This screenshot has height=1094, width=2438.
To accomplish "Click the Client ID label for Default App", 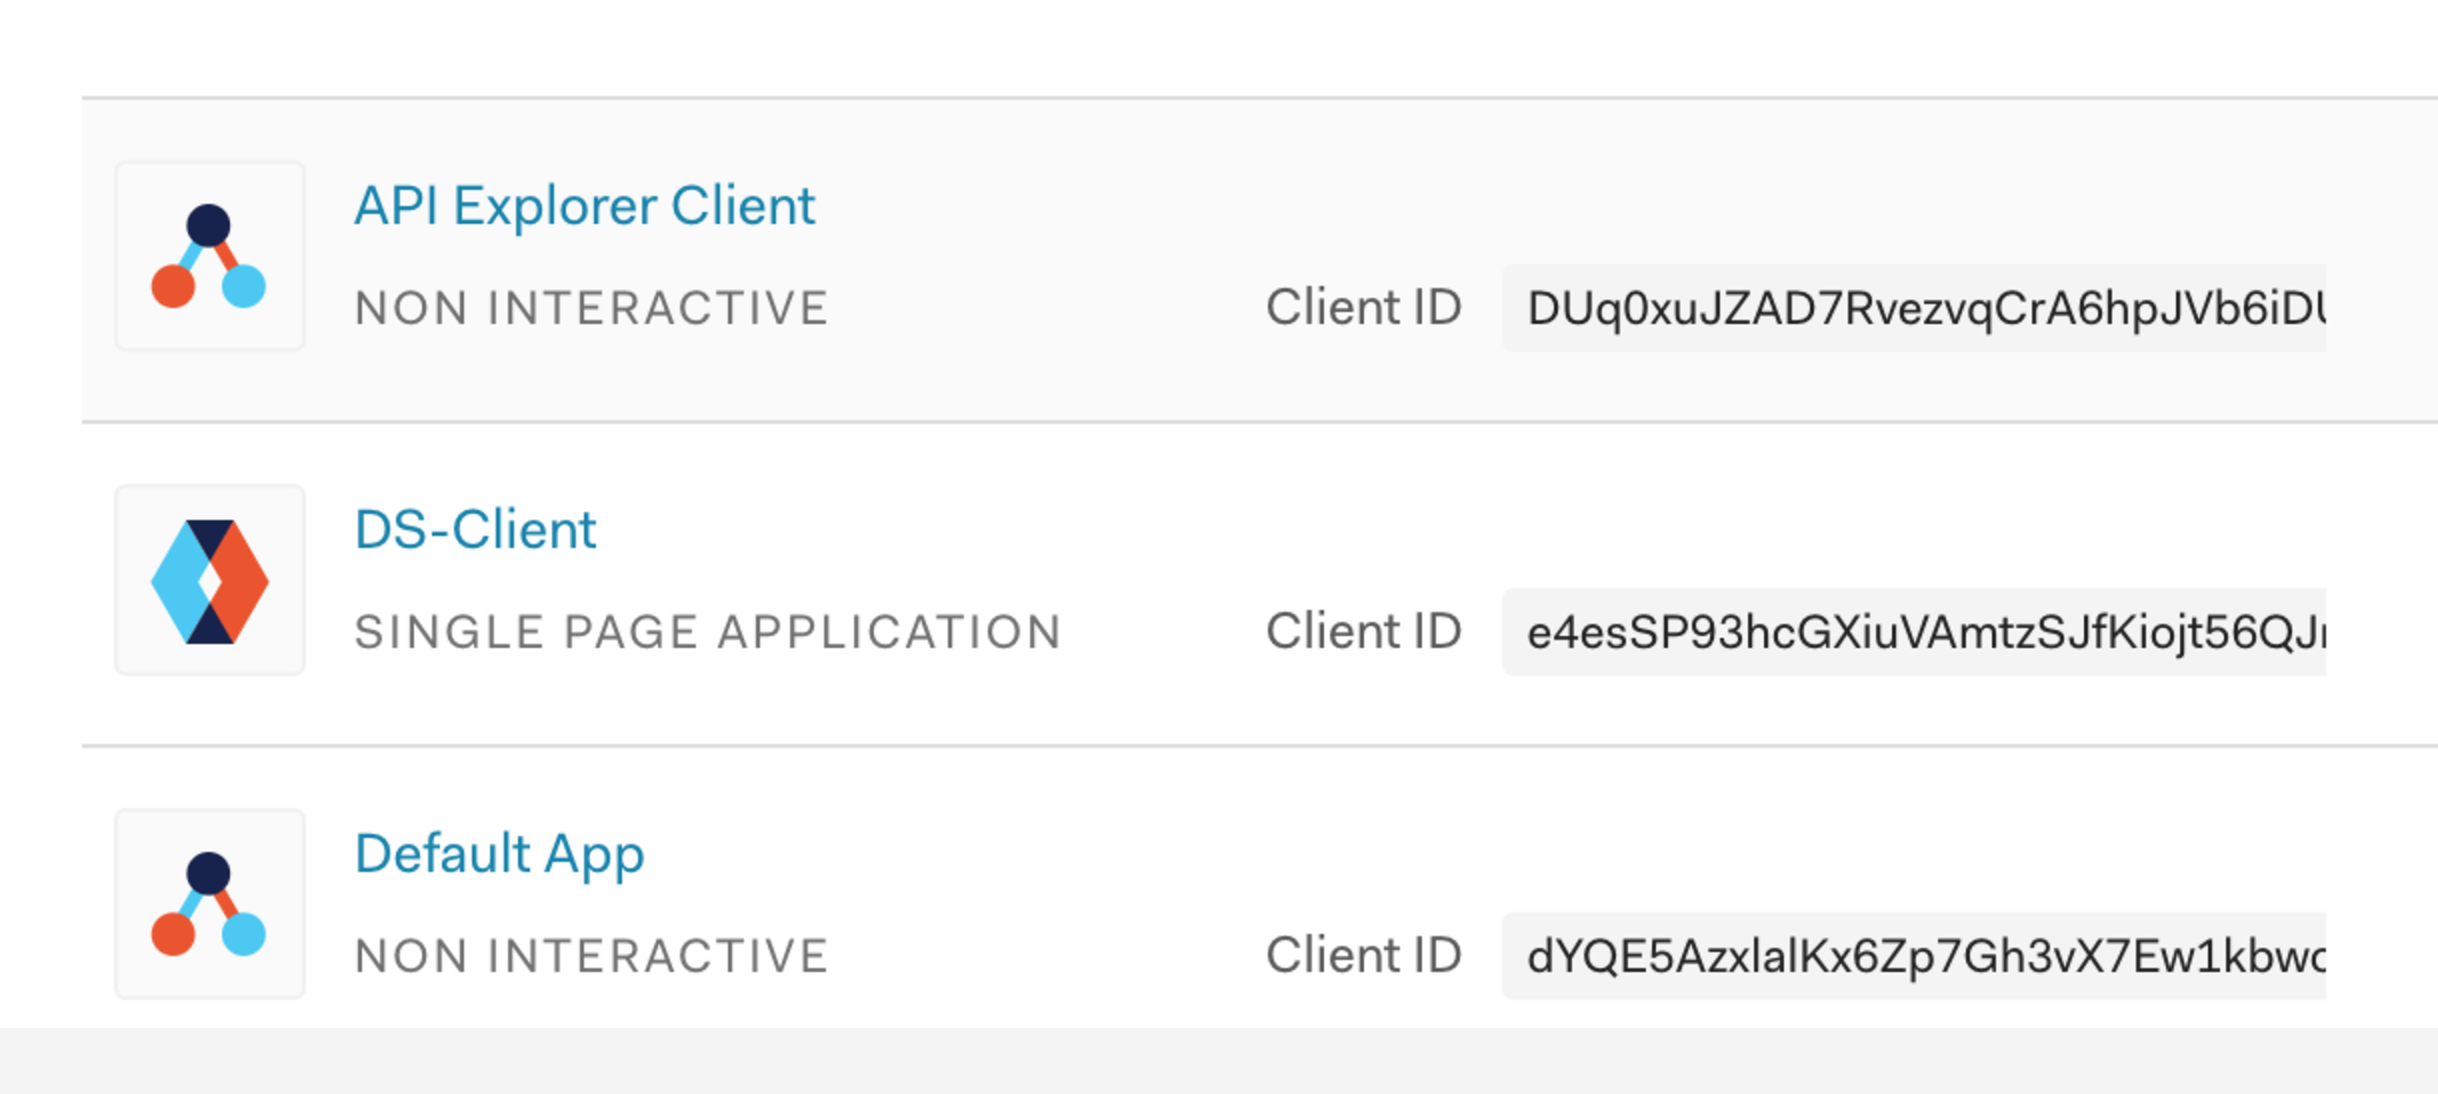I will tap(1364, 955).
